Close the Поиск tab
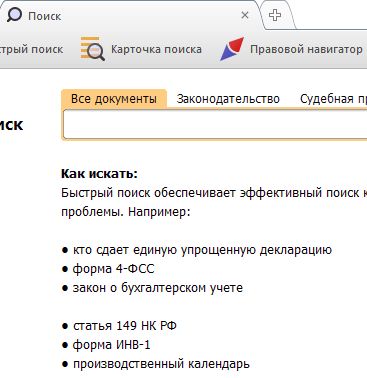 (245, 15)
